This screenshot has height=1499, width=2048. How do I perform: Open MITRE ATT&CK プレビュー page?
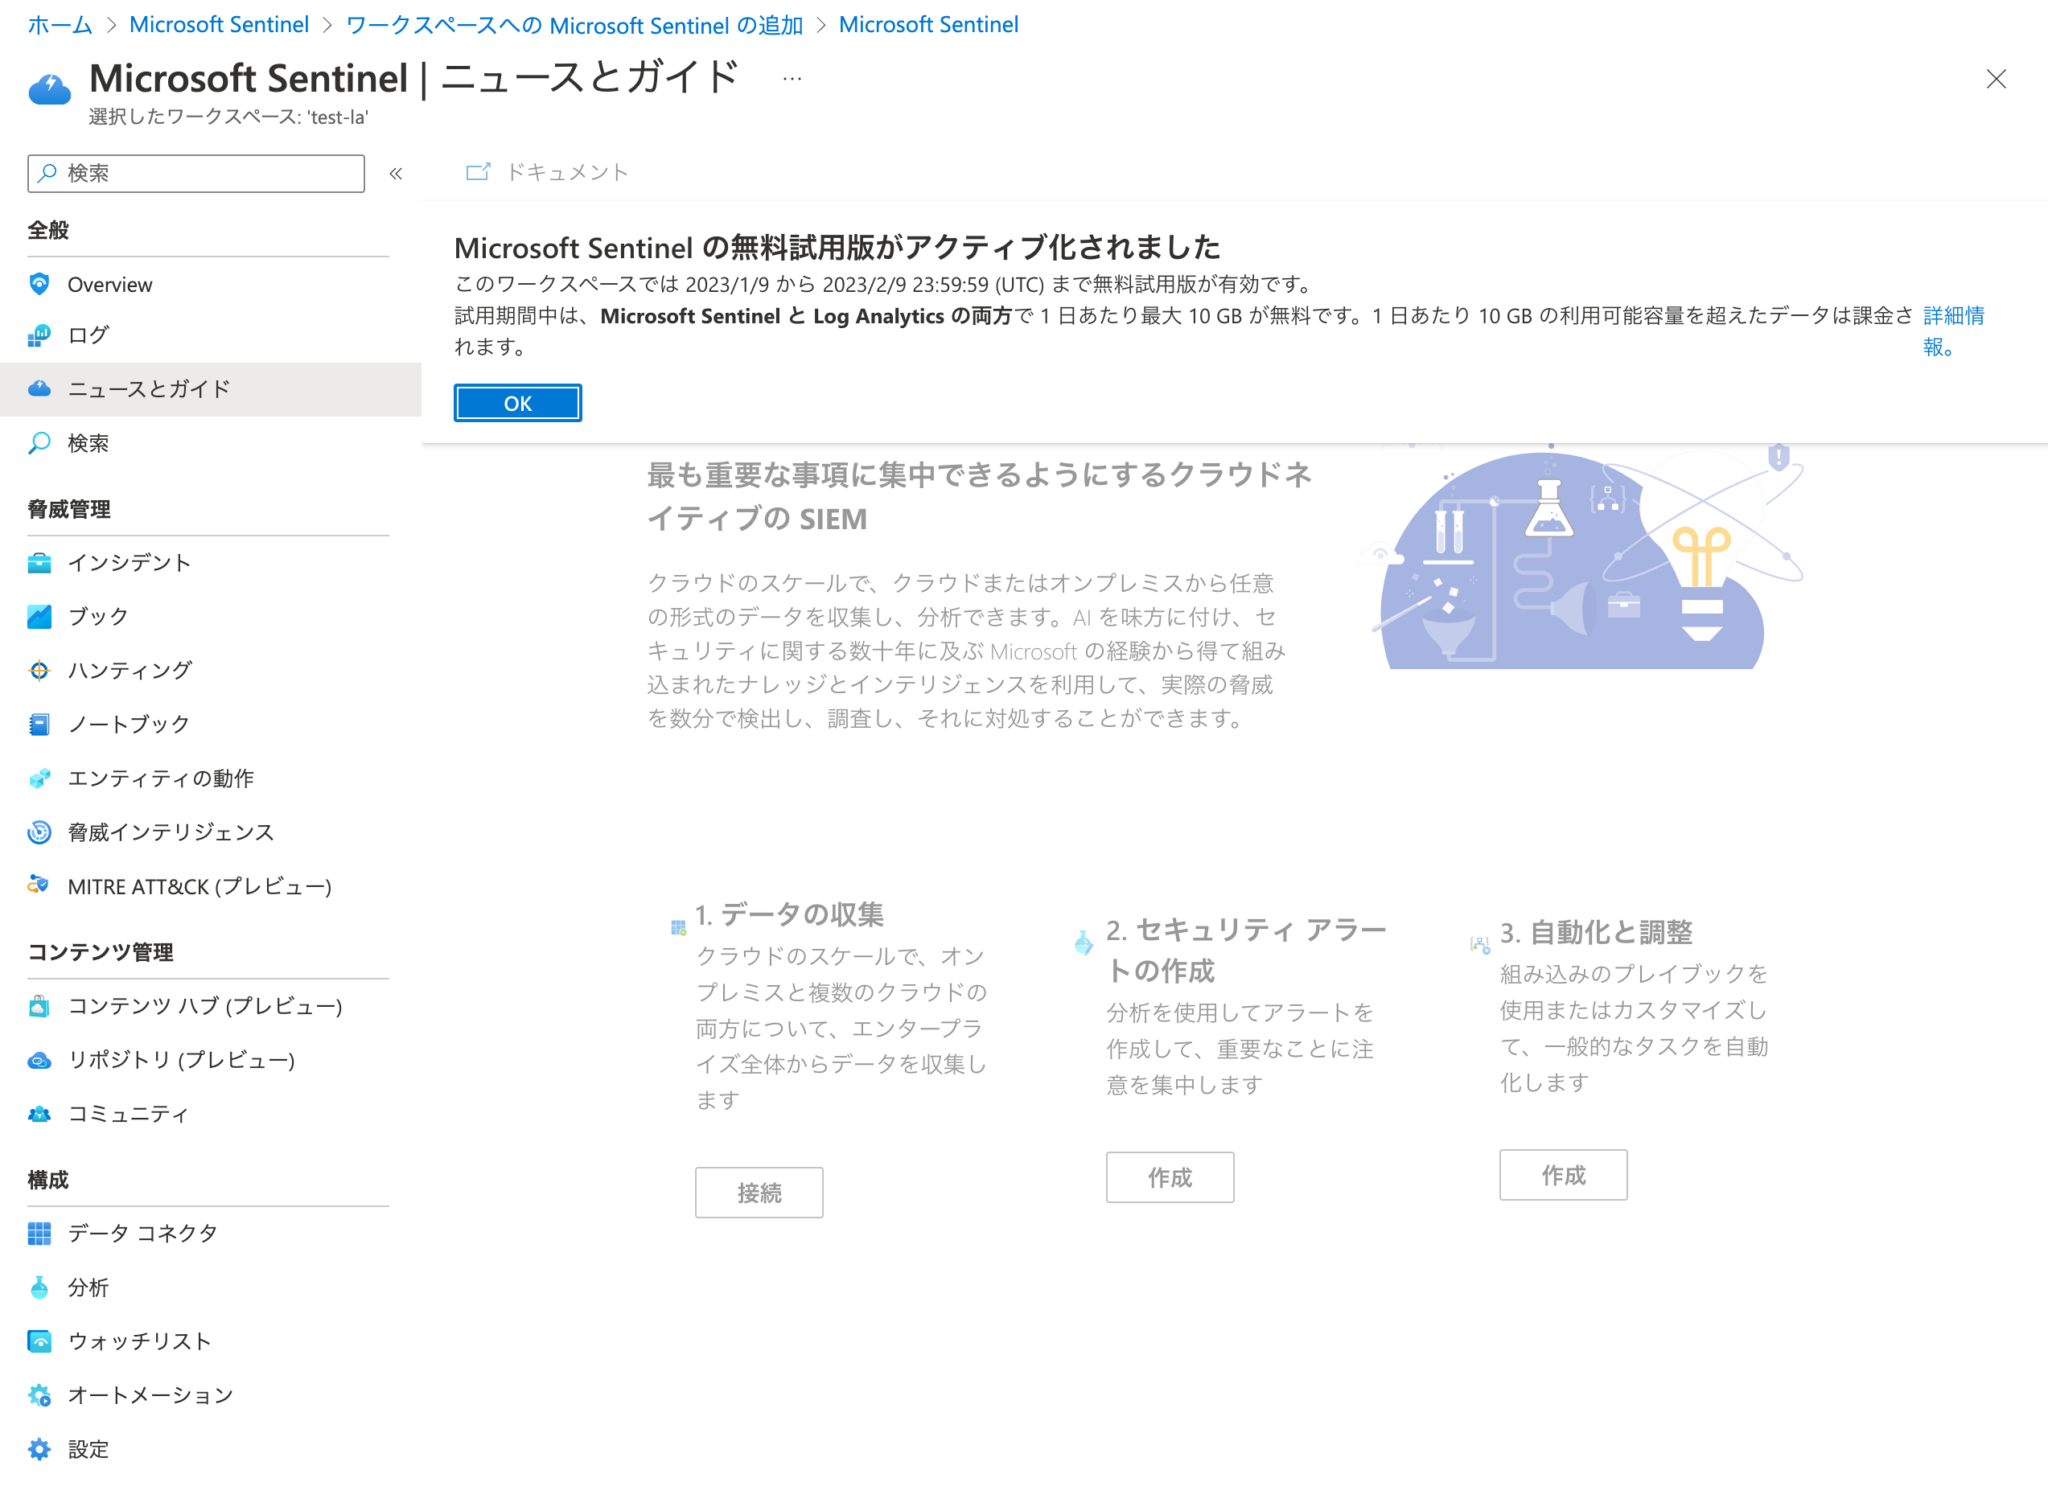[199, 886]
